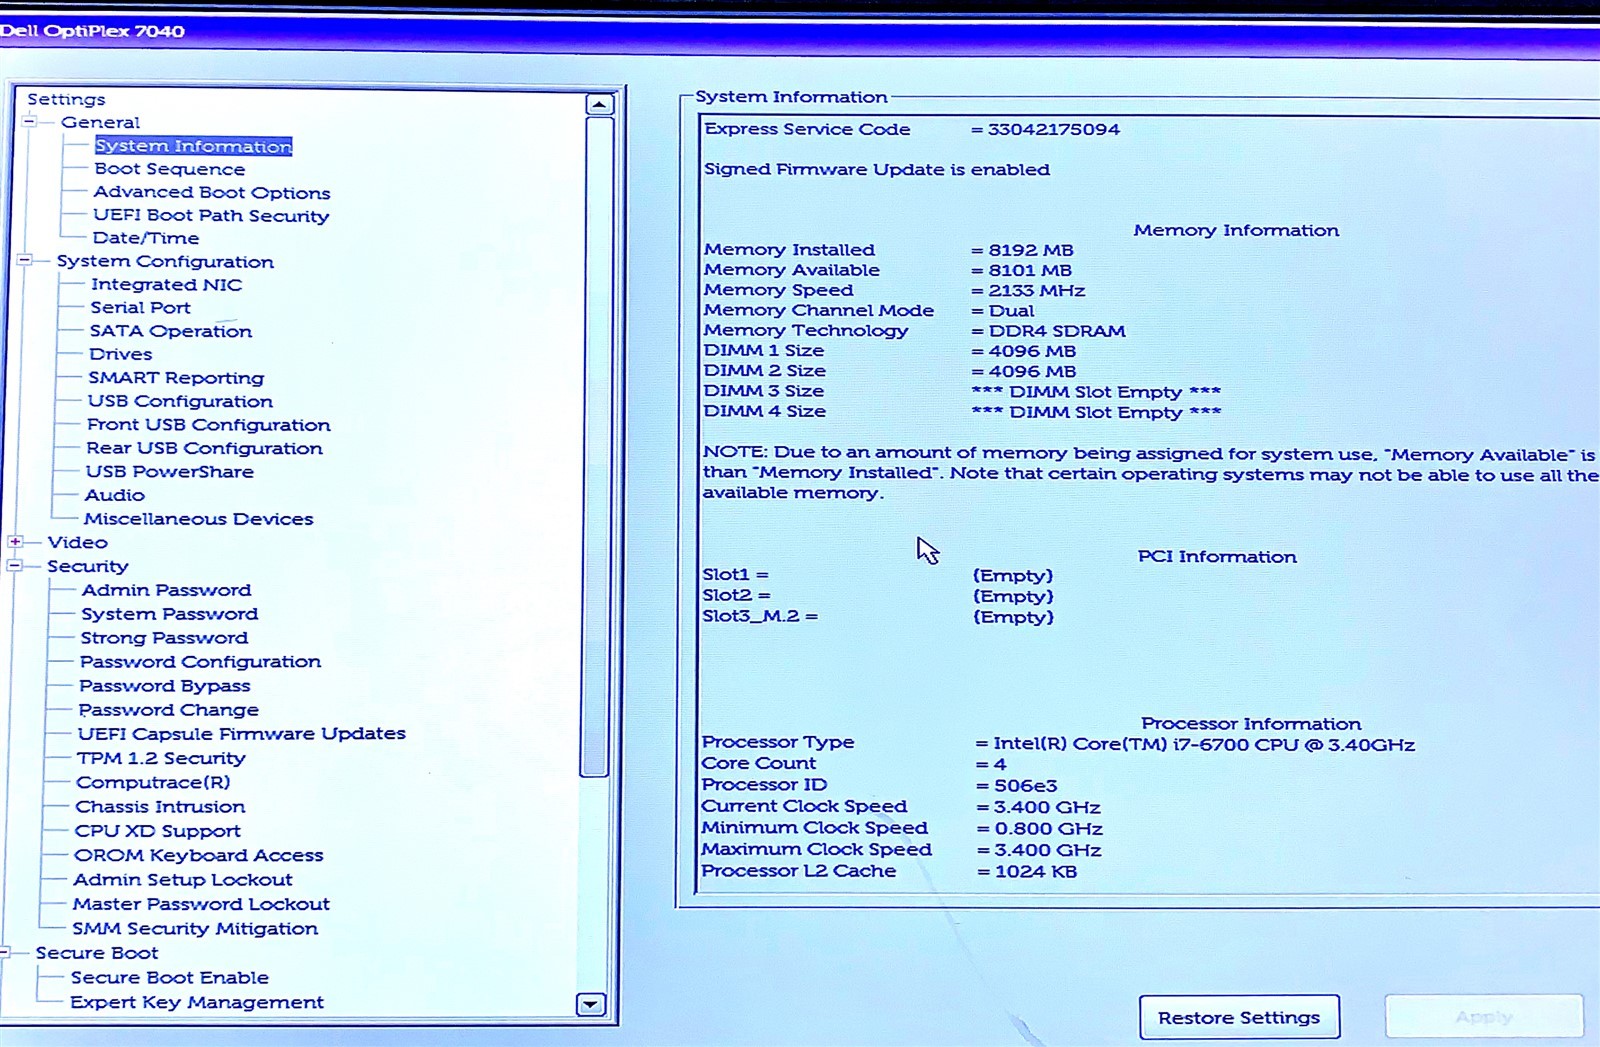The image size is (1600, 1047).
Task: Click the Intel Core i7-6700 processor type value
Action: (1204, 745)
